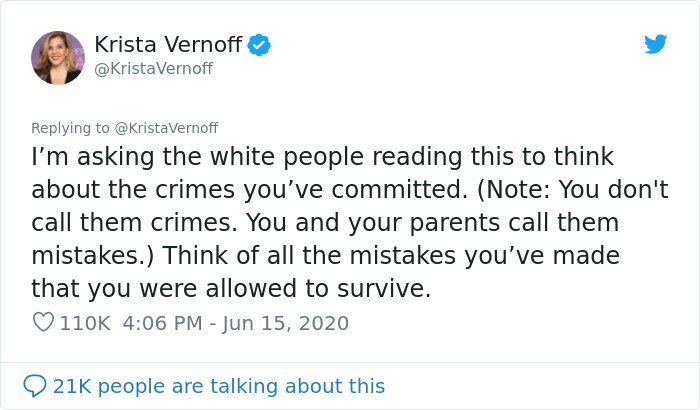Open @KristaVernoff mention in the replying line
Viewport: 700px width, 410px height.
point(166,128)
